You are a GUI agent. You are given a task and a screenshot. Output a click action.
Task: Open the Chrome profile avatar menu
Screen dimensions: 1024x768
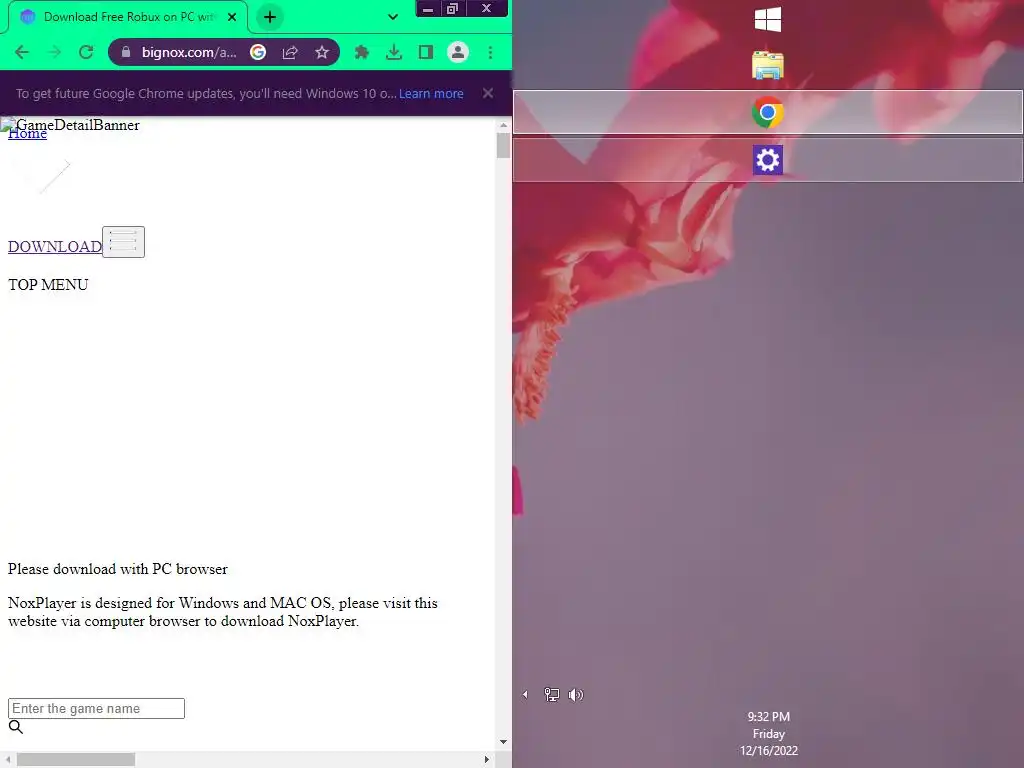[458, 52]
